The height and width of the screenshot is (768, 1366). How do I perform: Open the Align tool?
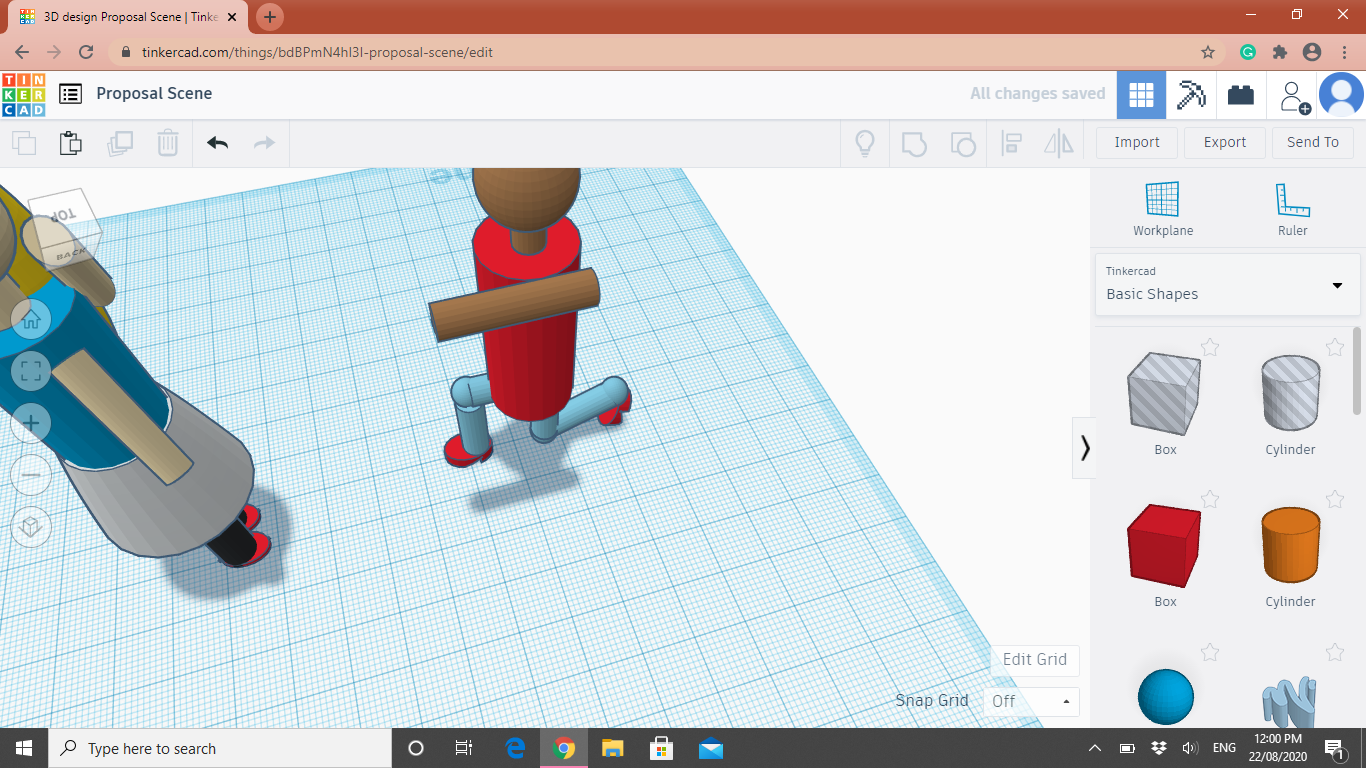pyautogui.click(x=1011, y=143)
